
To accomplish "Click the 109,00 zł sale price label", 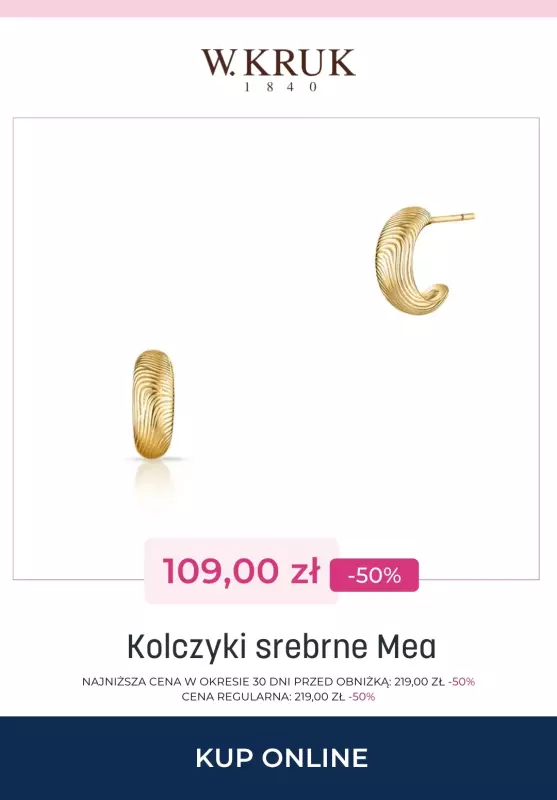I will pos(241,571).
